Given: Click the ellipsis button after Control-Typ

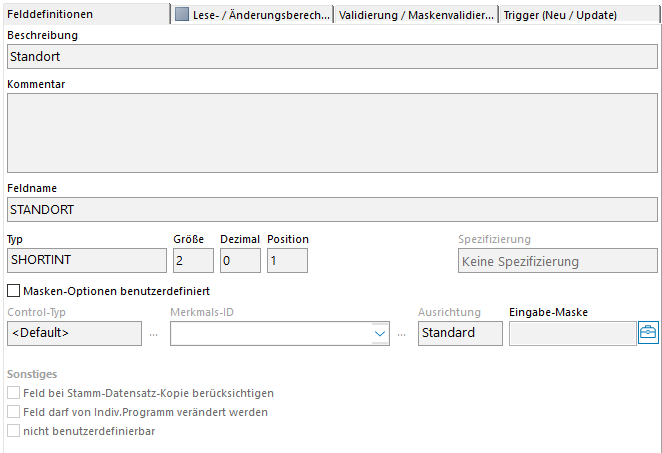Looking at the screenshot, I should click(154, 333).
